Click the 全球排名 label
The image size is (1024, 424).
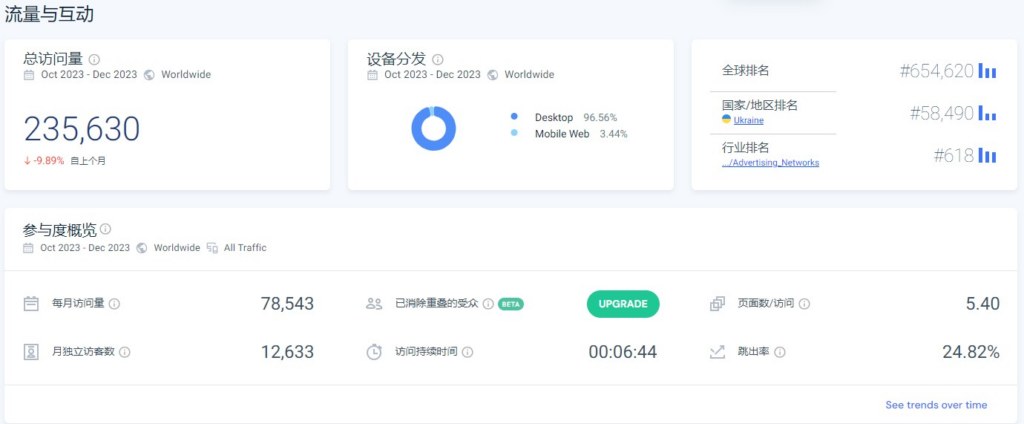coord(745,71)
